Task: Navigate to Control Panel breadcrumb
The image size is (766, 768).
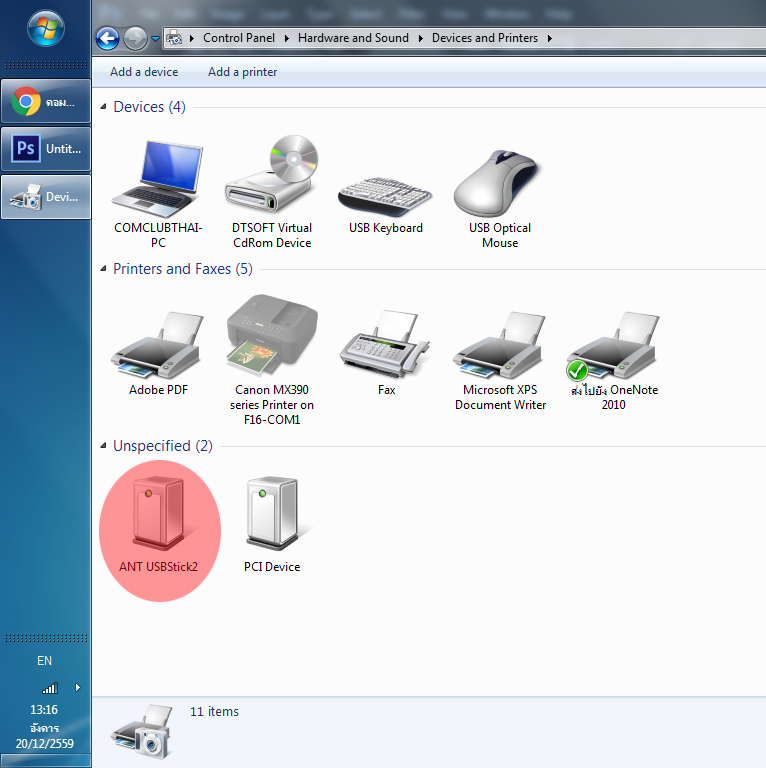Action: pyautogui.click(x=239, y=38)
